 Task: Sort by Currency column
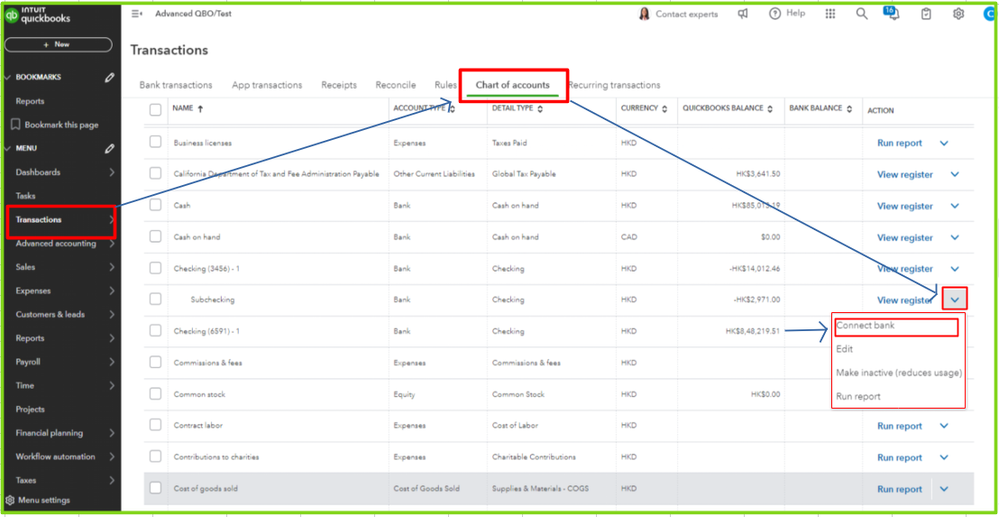click(665, 110)
